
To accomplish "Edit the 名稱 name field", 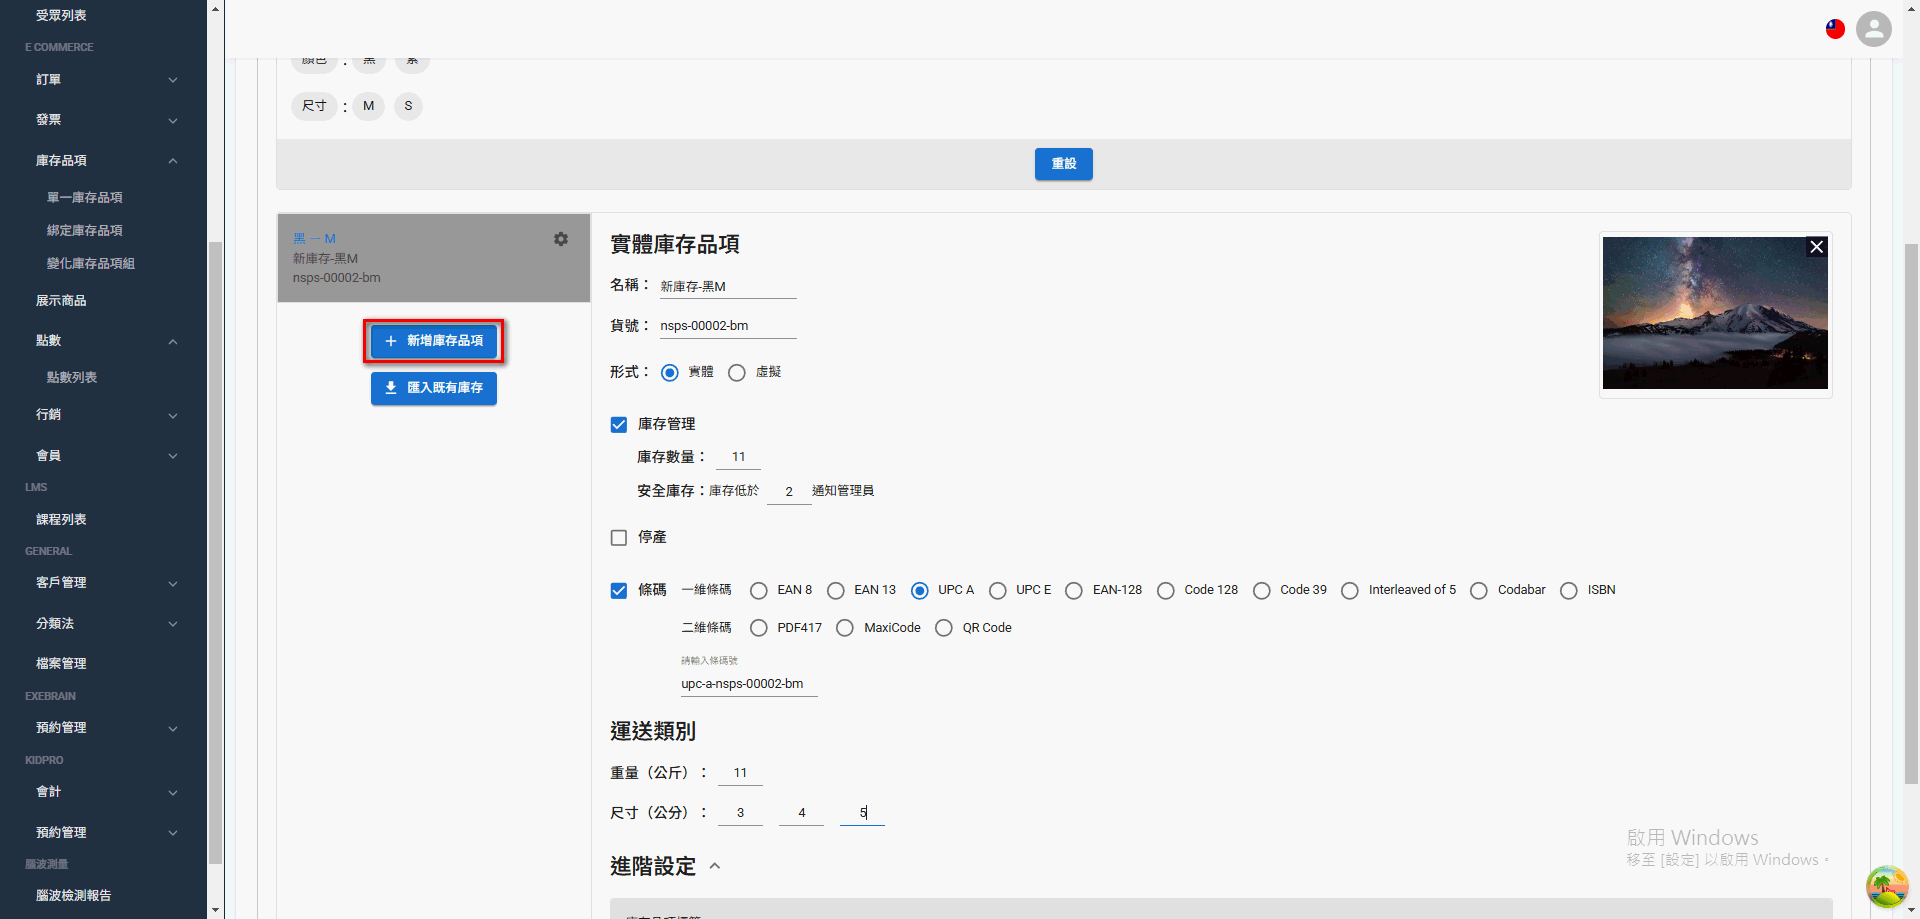I will pos(728,287).
